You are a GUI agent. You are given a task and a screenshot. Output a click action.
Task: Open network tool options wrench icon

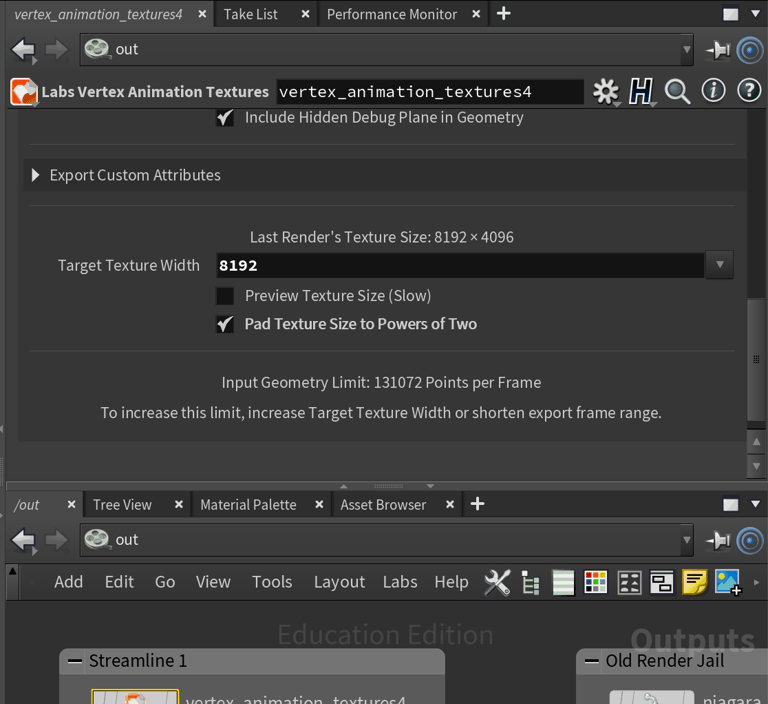(x=497, y=582)
